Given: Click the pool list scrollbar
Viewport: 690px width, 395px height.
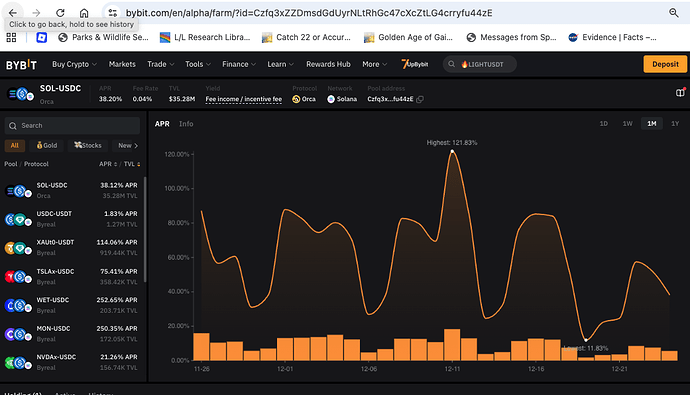Looking at the screenshot, I should 145,230.
